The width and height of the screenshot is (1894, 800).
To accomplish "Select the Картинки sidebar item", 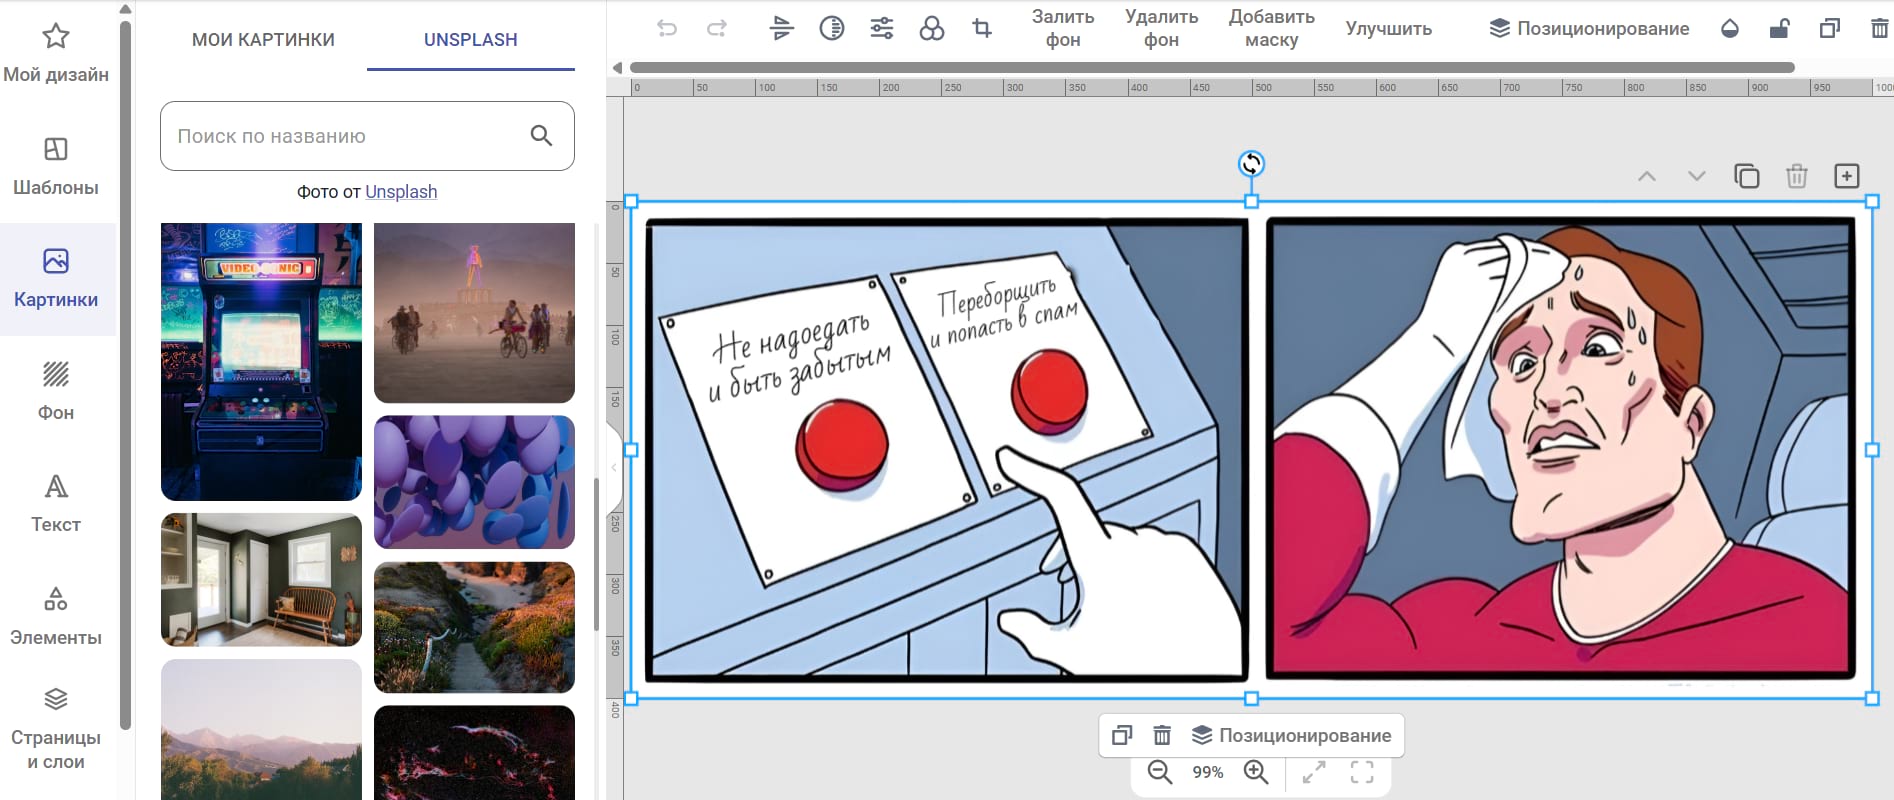I will pos(56,278).
